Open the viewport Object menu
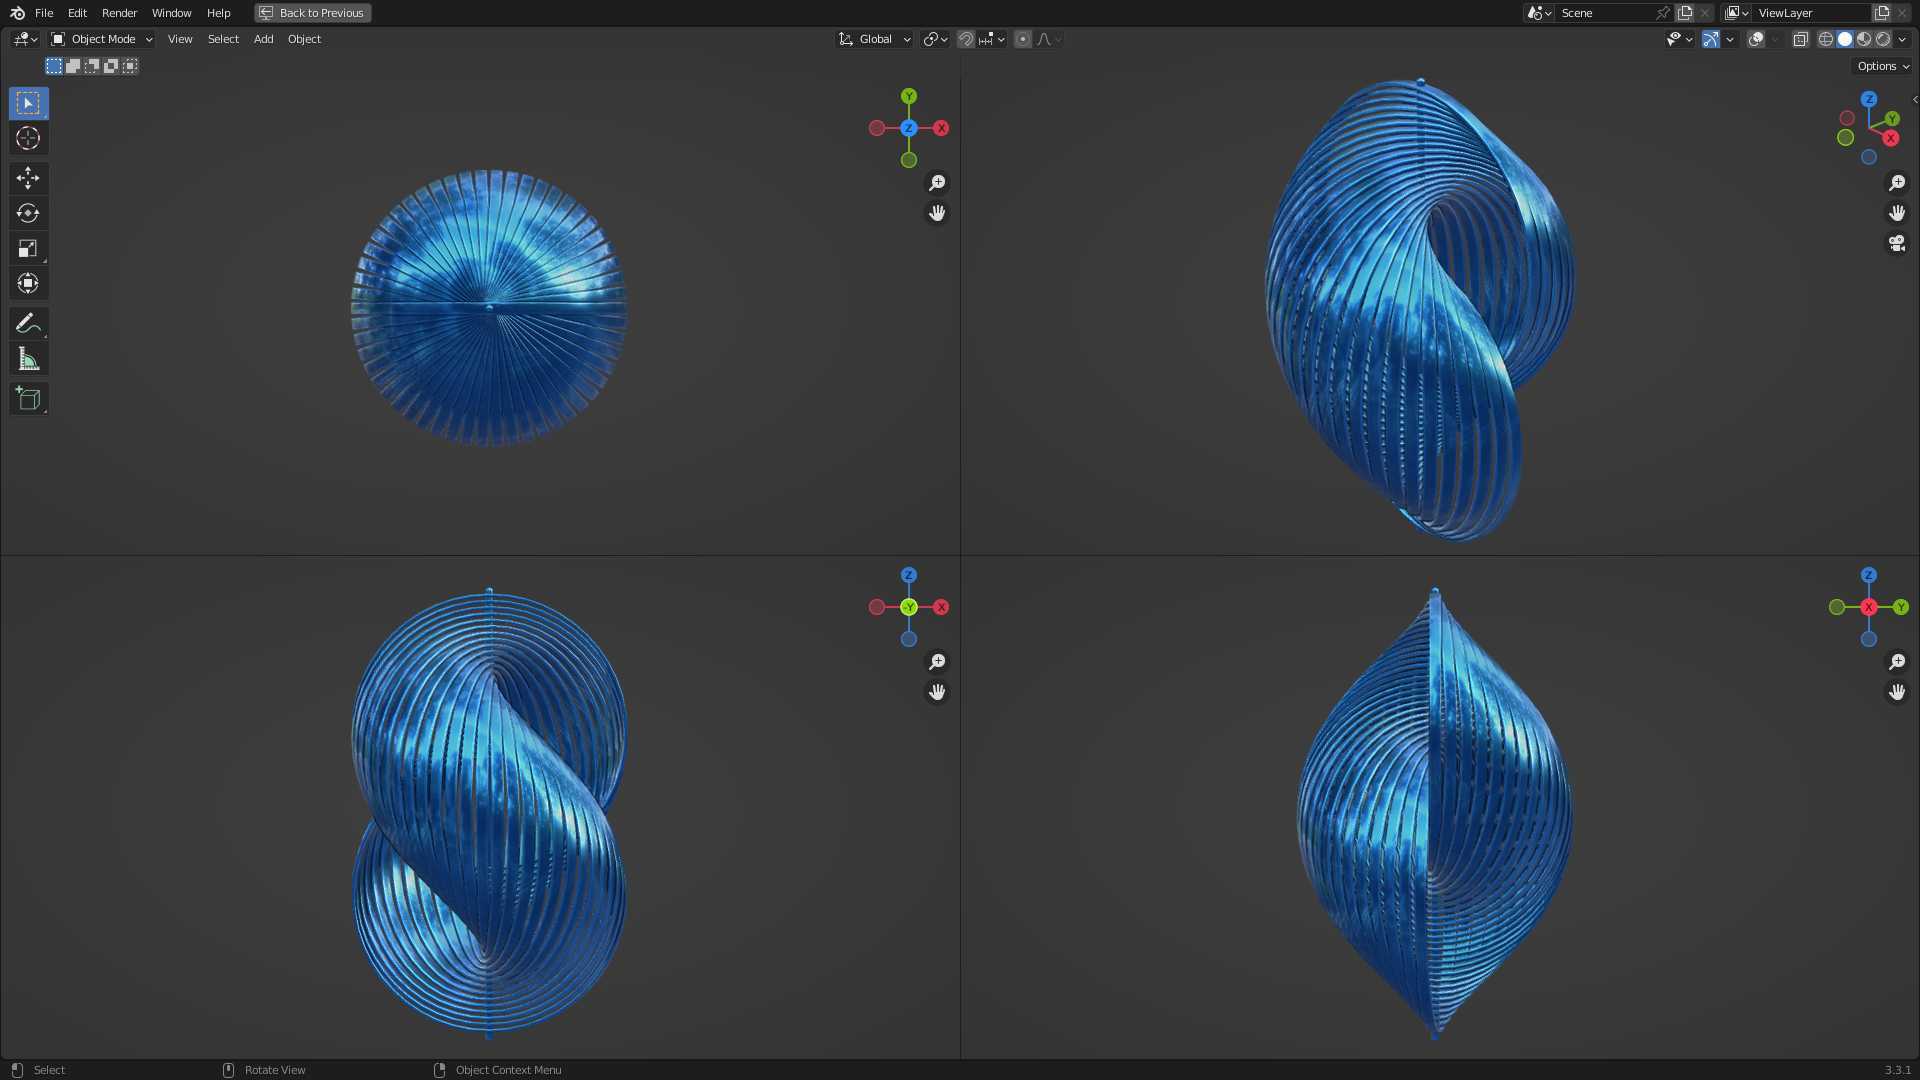Screen dimensions: 1920x1080 [304, 39]
